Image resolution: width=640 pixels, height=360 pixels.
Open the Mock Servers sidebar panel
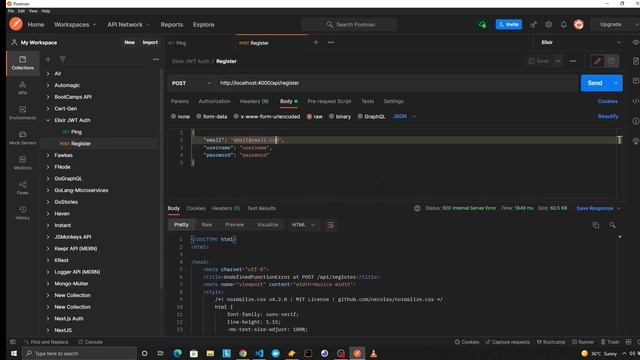tap(22, 138)
